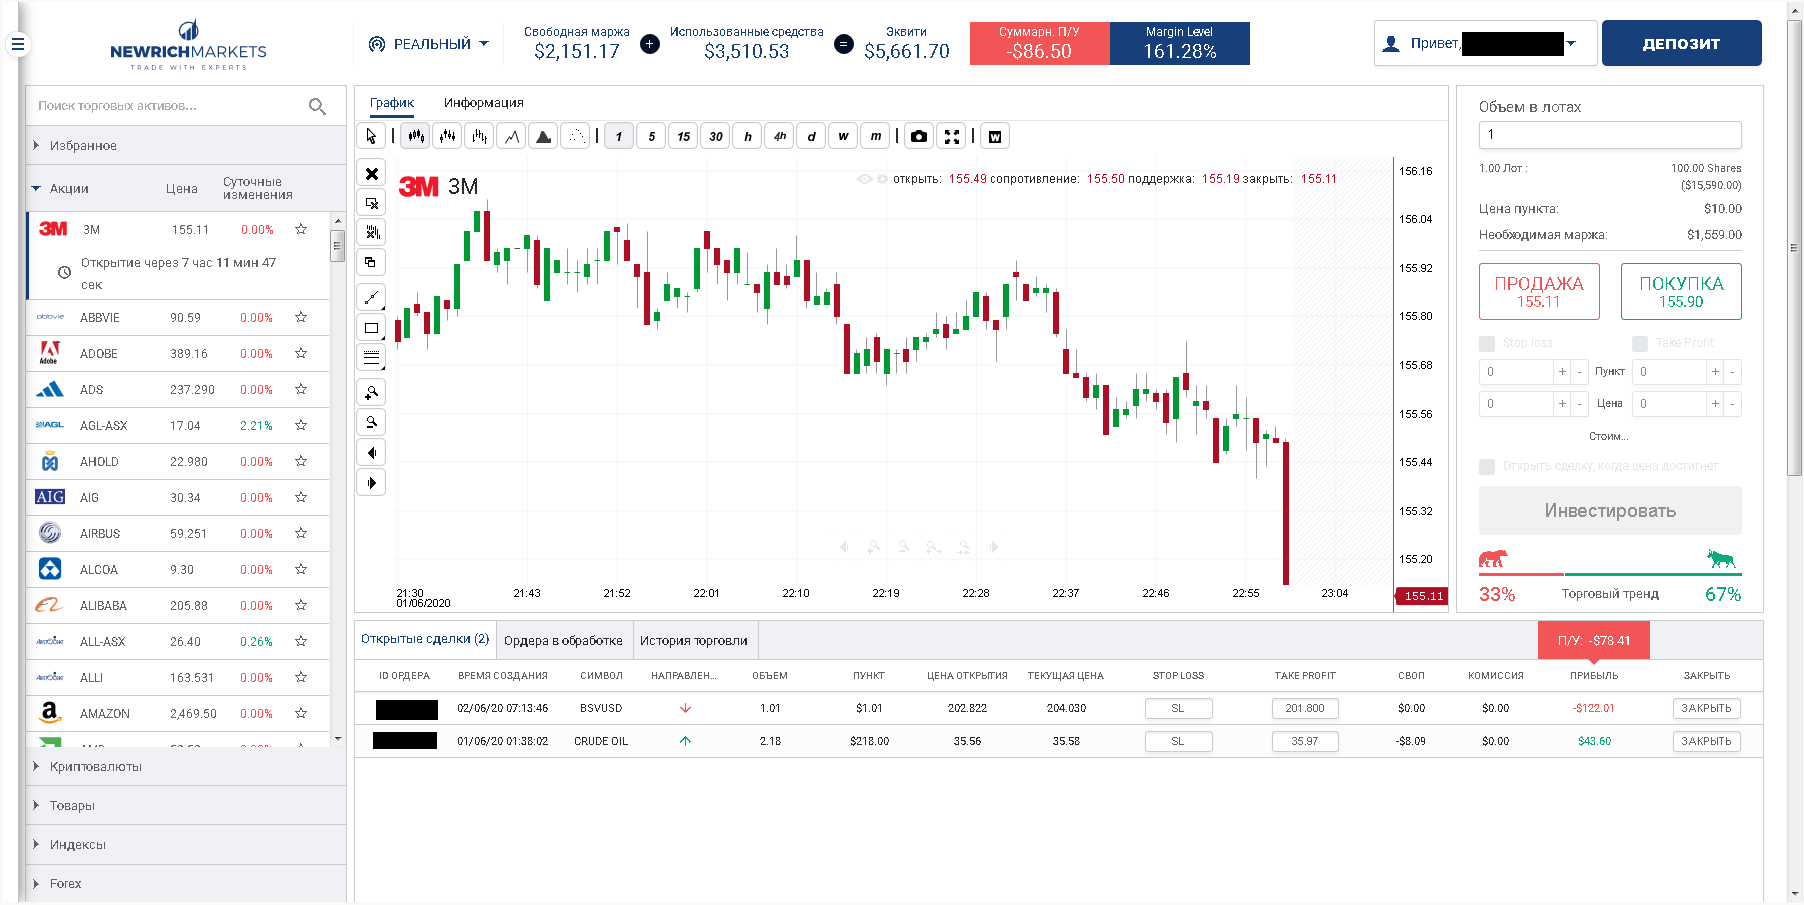Screen dimensions: 1804x905
Task: Zoom out on the chart
Action: click(372, 422)
